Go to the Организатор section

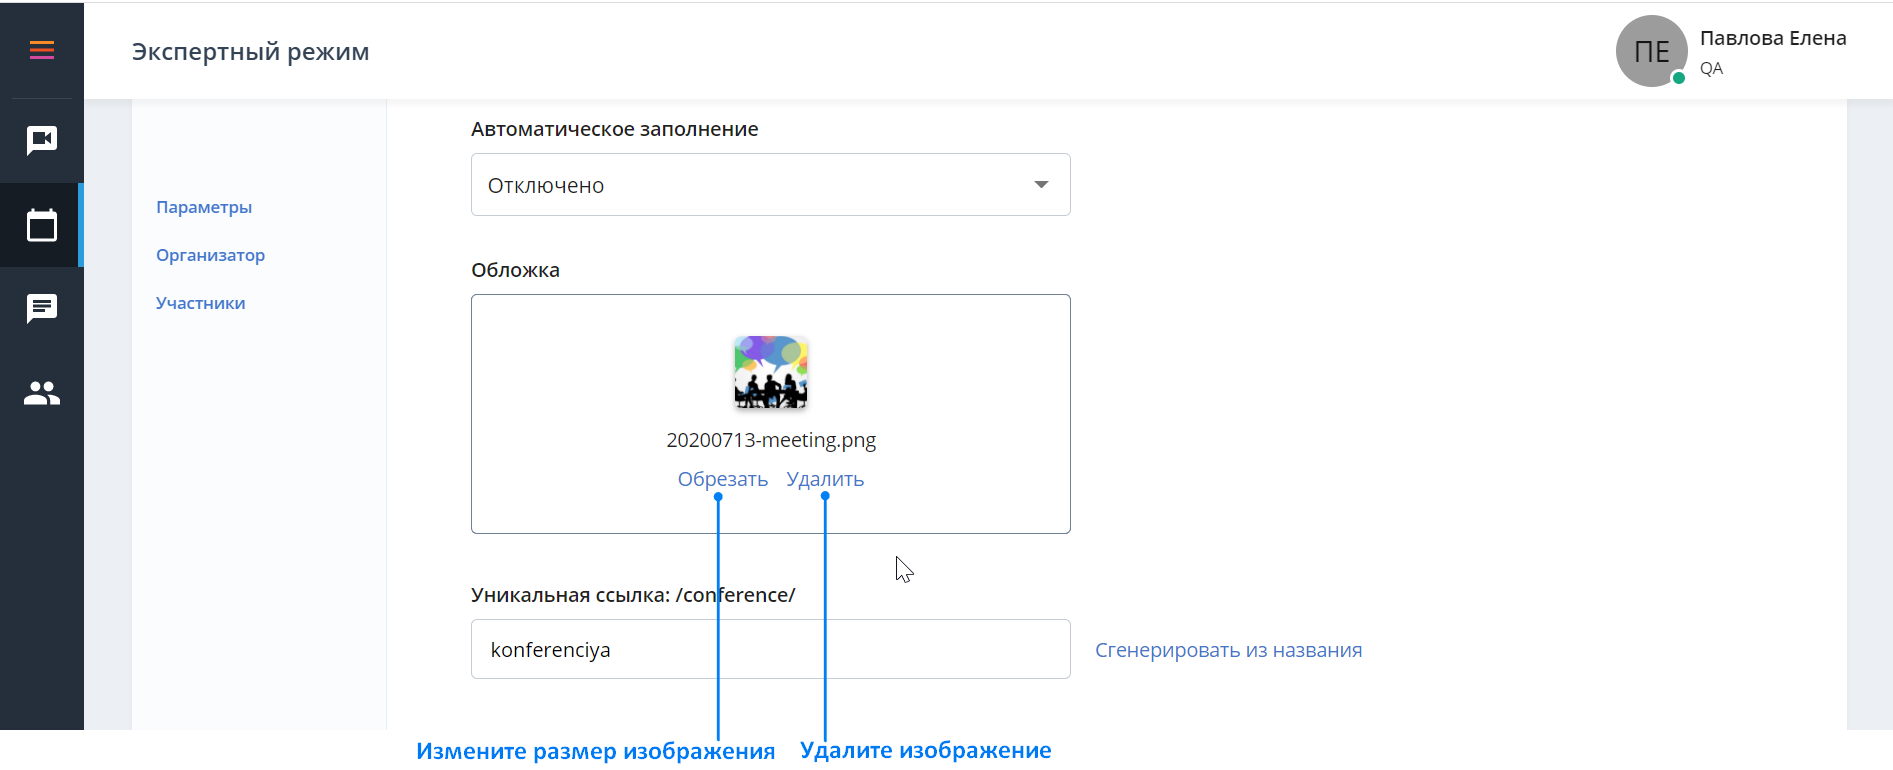[210, 255]
